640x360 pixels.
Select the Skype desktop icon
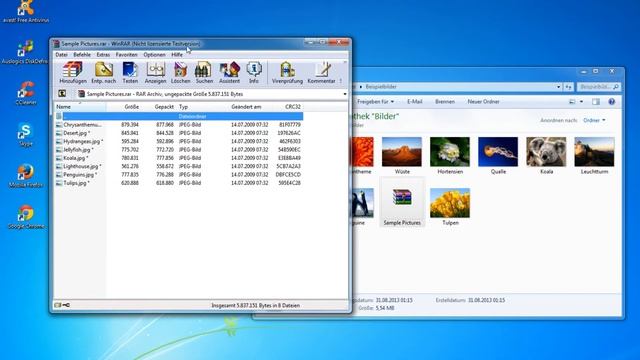(25, 135)
